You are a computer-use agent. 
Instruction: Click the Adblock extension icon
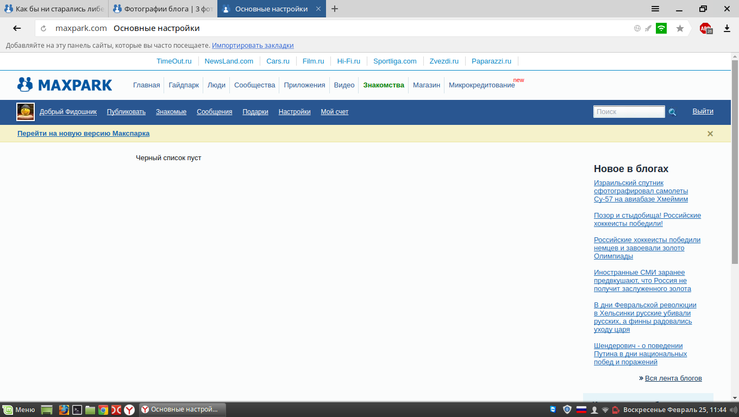[x=705, y=28]
